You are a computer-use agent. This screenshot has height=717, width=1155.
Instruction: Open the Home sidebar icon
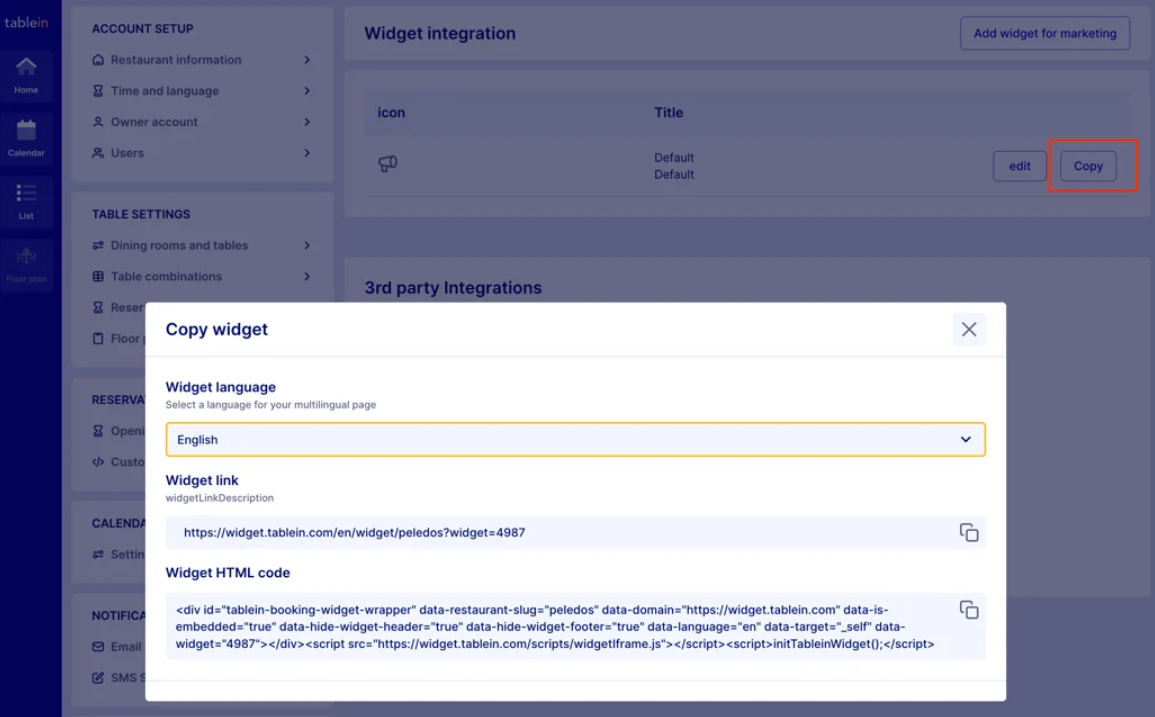point(26,76)
